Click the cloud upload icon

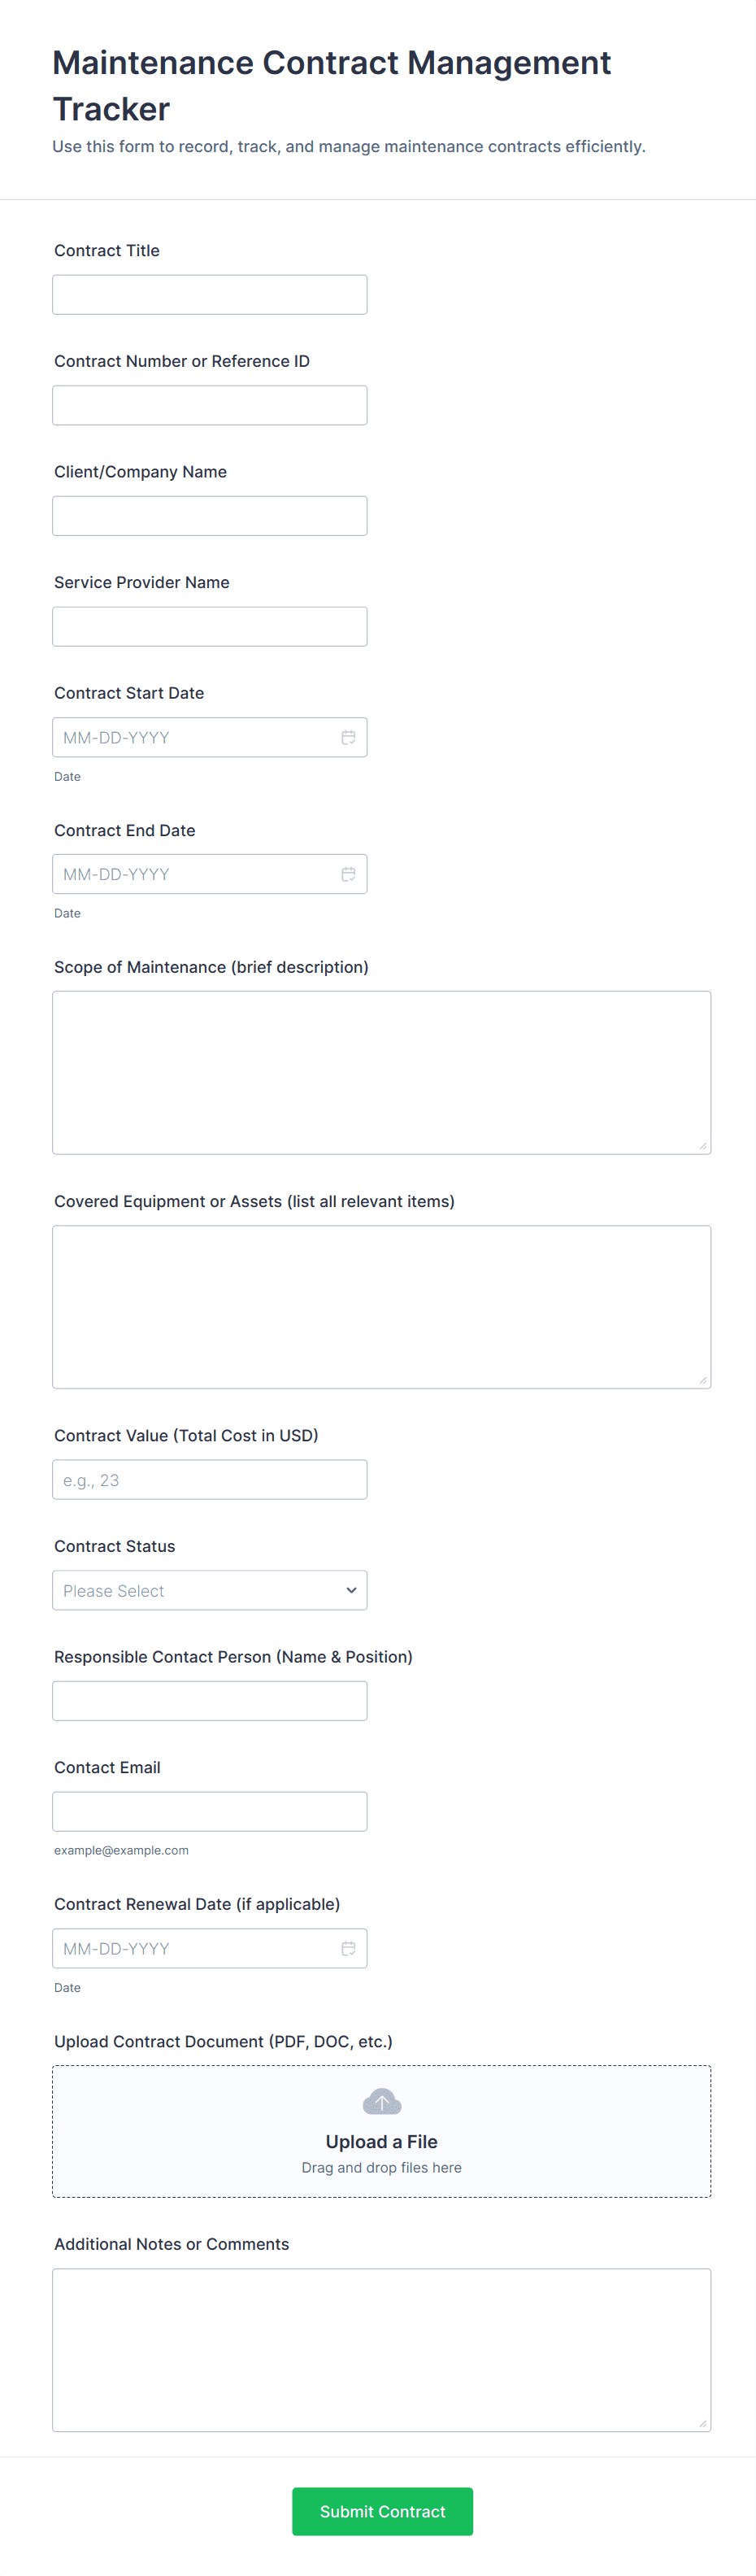pyautogui.click(x=381, y=2102)
